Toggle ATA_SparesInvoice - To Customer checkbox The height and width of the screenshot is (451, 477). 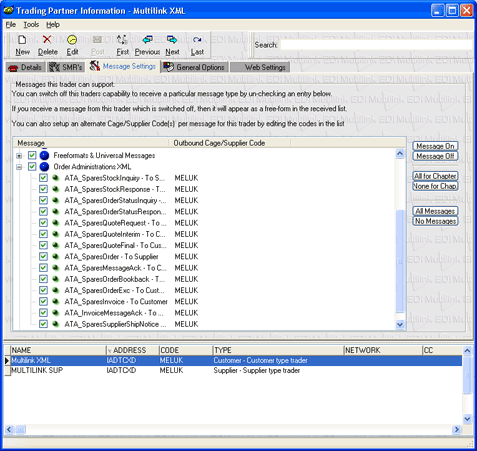point(43,301)
